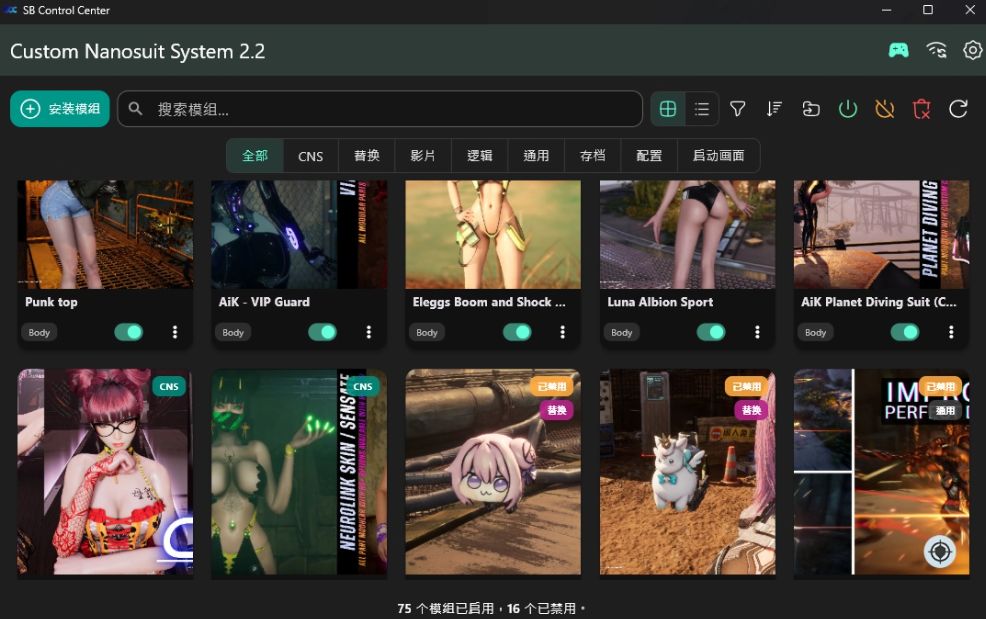This screenshot has width=986, height=619.
Task: Click the 16 个已禁用 status text
Action: click(x=541, y=608)
